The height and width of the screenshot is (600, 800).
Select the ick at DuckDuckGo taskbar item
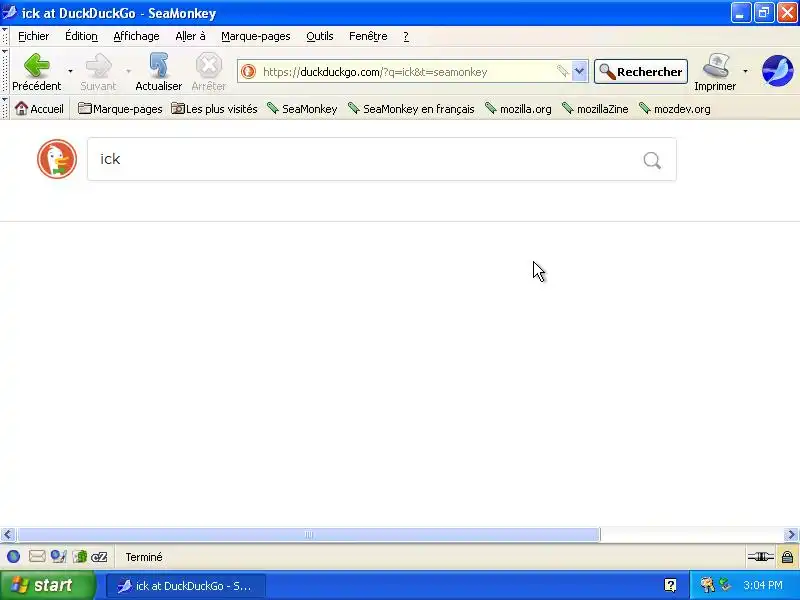pyautogui.click(x=186, y=586)
